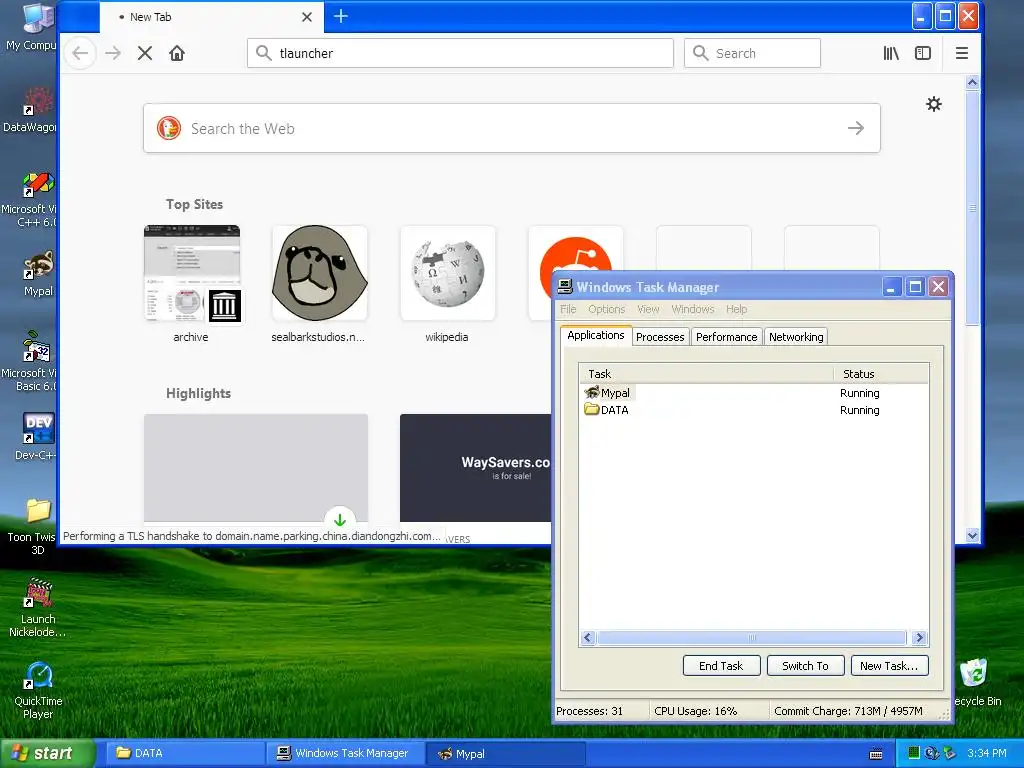Open the My Computer desktop icon
This screenshot has width=1024, height=768.
click(31, 27)
